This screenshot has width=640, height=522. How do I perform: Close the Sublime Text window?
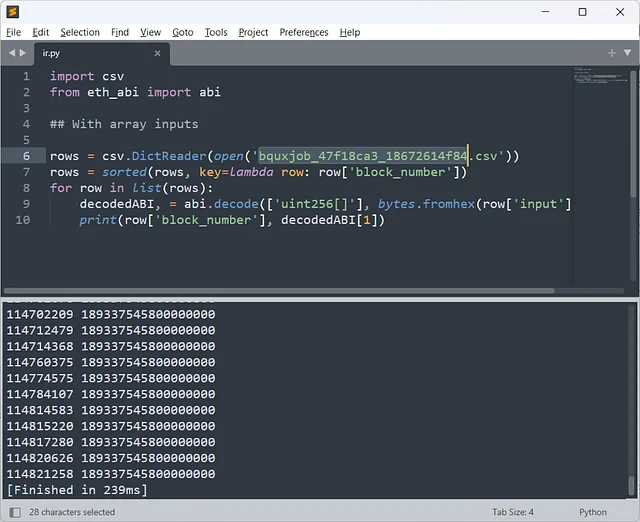(620, 12)
